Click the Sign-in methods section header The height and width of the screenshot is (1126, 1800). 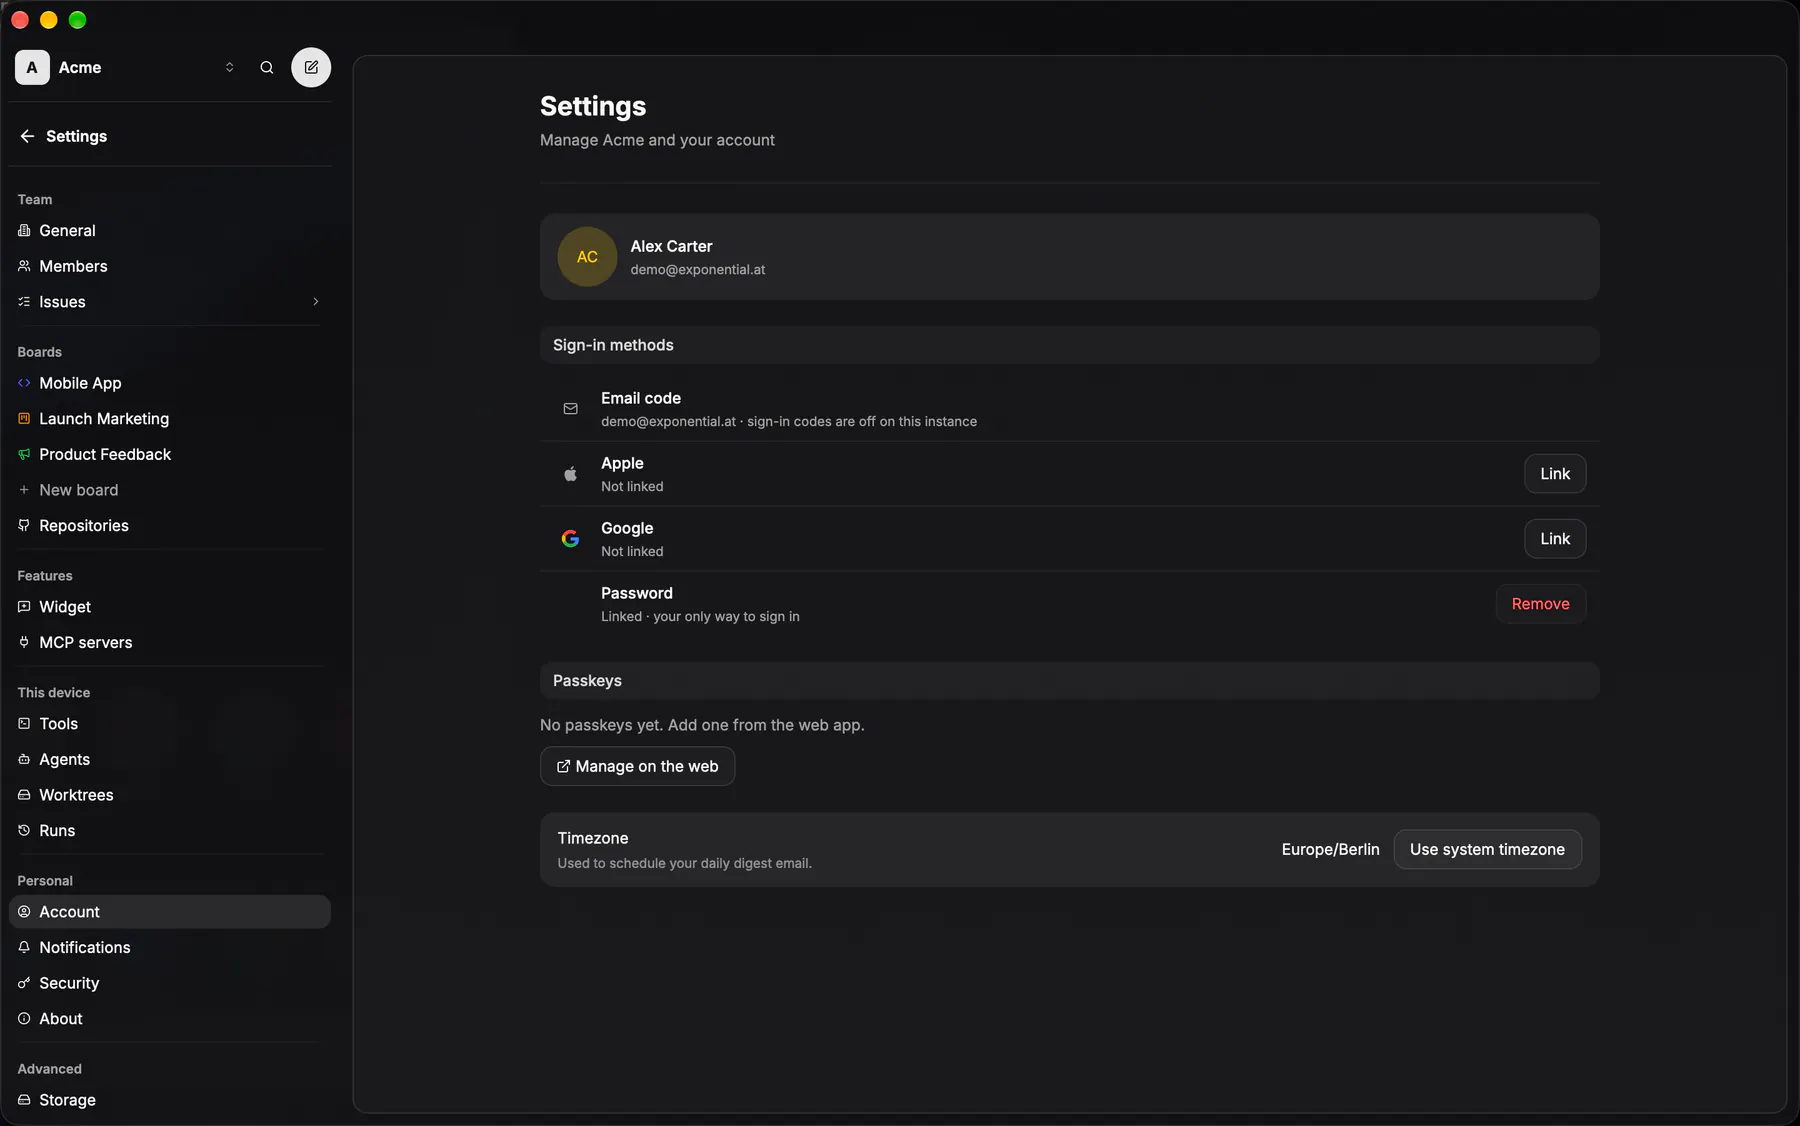coord(1069,345)
